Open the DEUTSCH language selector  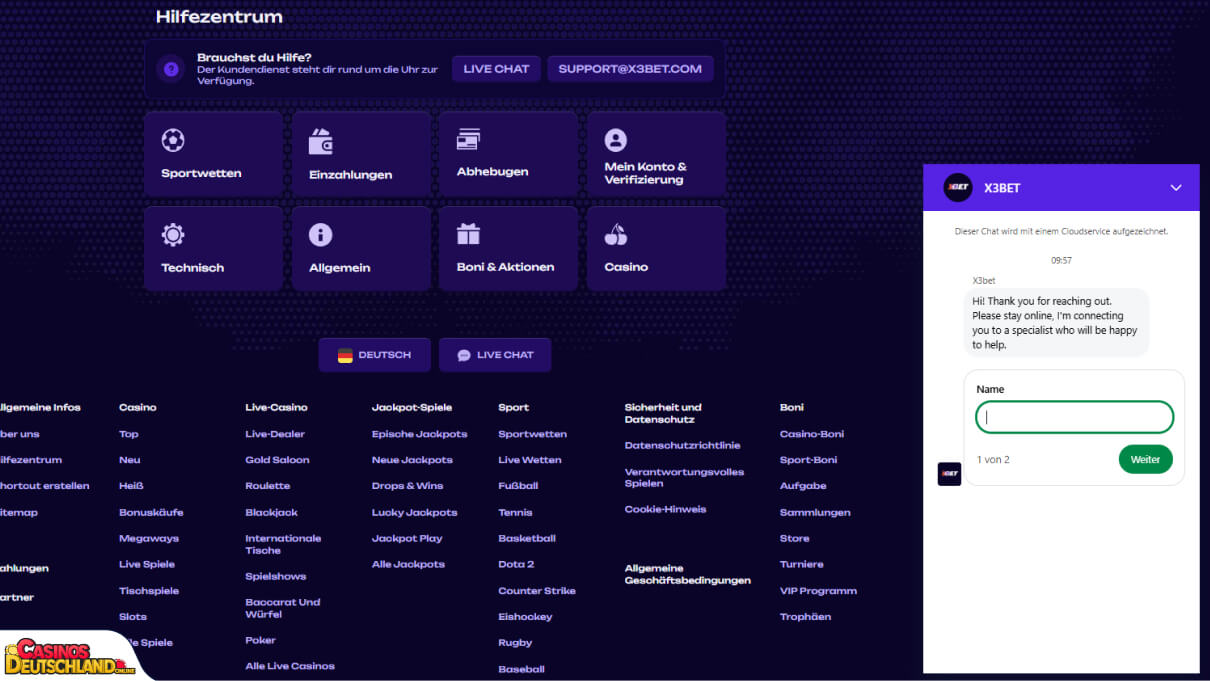coord(375,355)
